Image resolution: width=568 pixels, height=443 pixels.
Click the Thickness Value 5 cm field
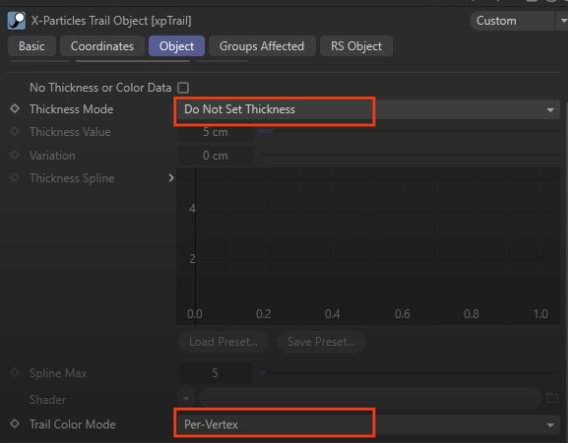point(216,132)
